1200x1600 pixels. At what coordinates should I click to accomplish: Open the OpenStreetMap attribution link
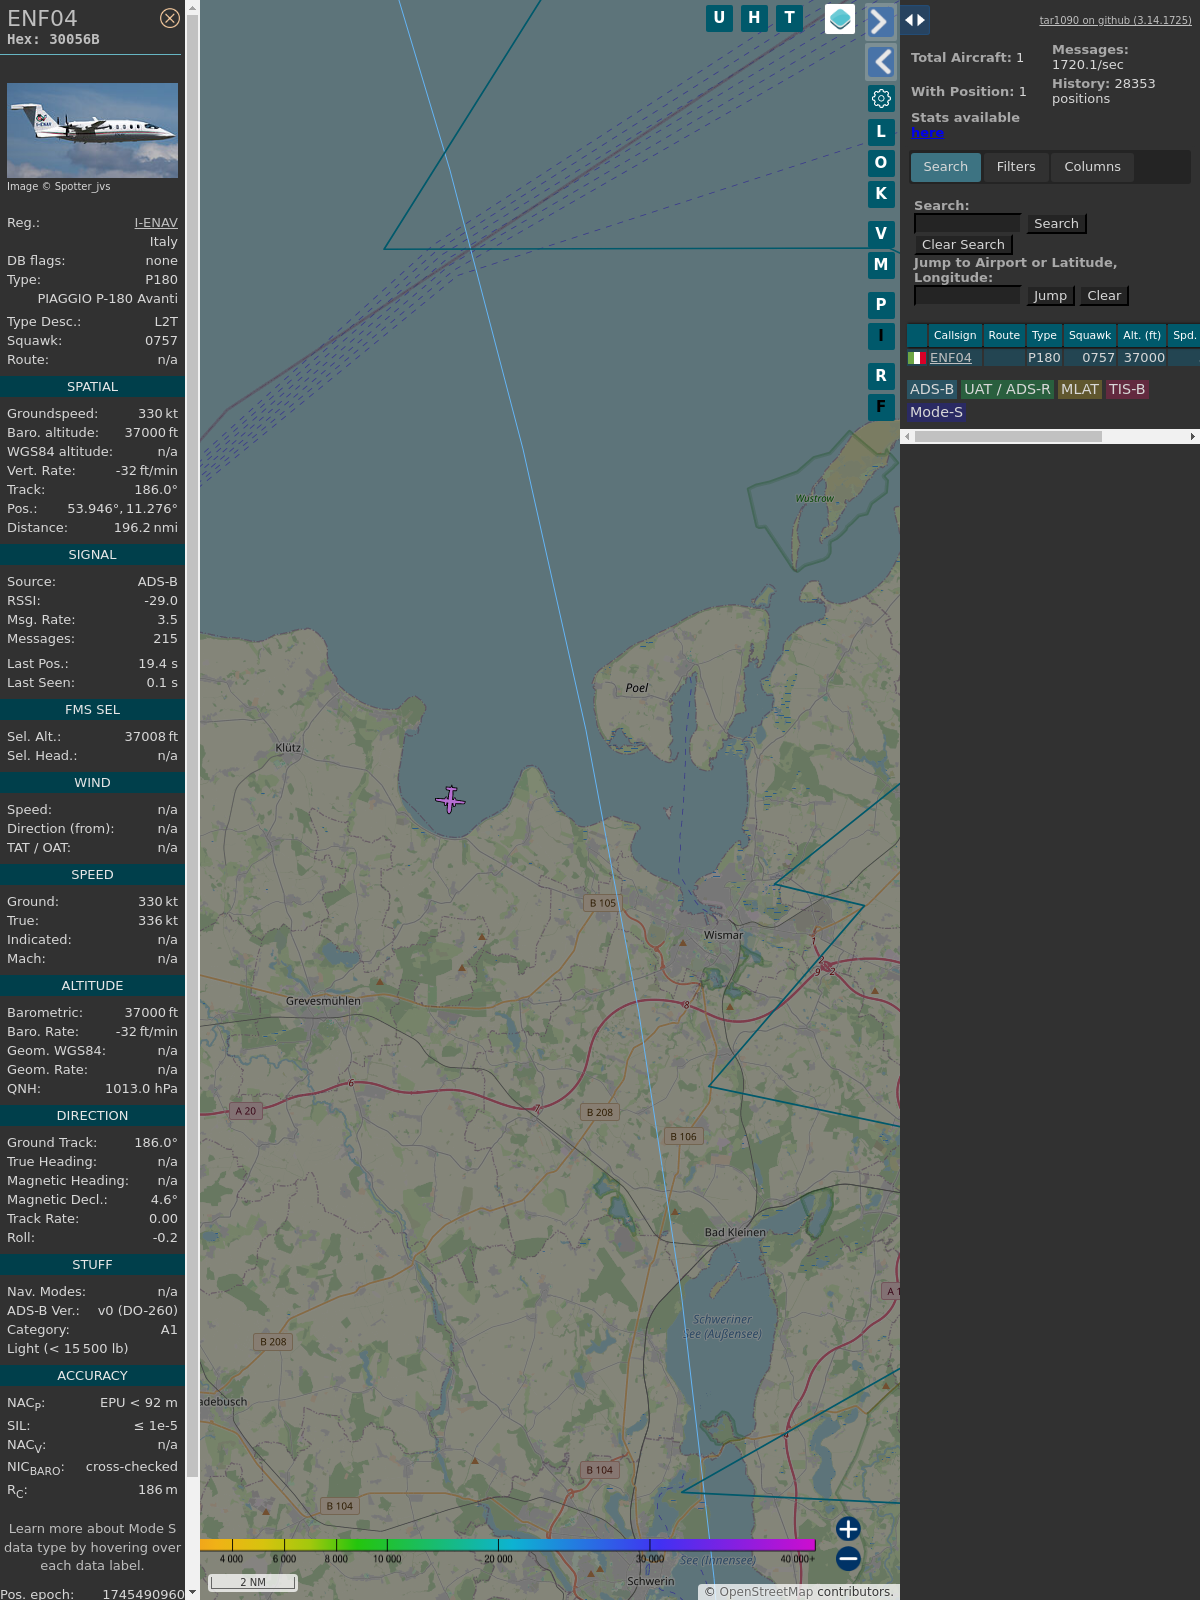(x=766, y=1592)
